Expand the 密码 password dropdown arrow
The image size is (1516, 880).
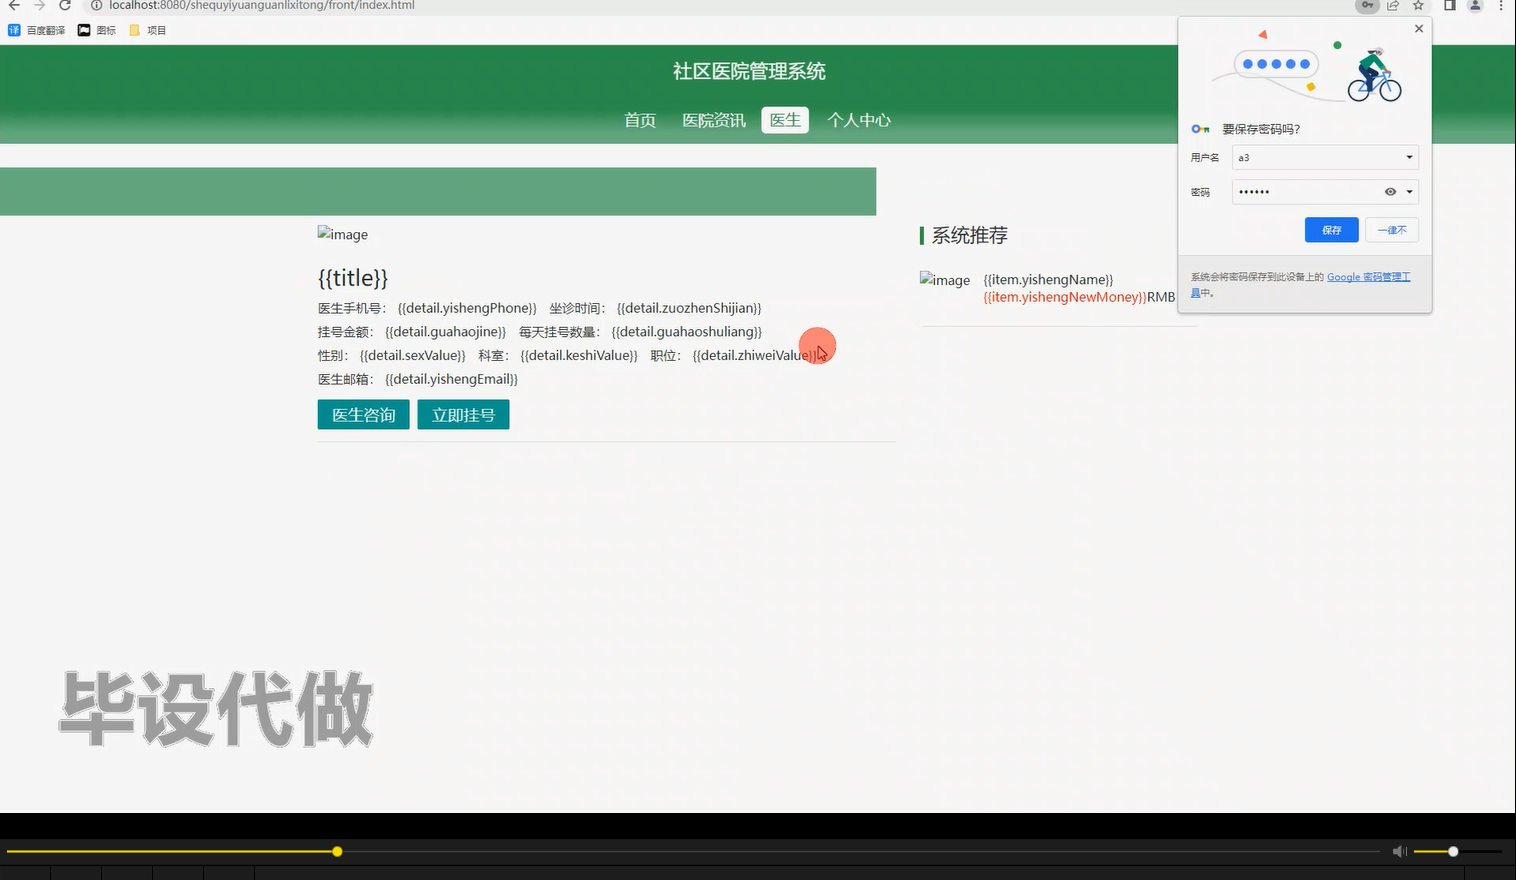click(x=1409, y=191)
